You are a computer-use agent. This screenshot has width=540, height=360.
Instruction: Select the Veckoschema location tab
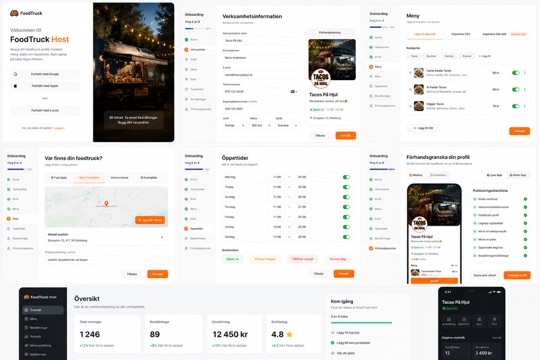[119, 178]
